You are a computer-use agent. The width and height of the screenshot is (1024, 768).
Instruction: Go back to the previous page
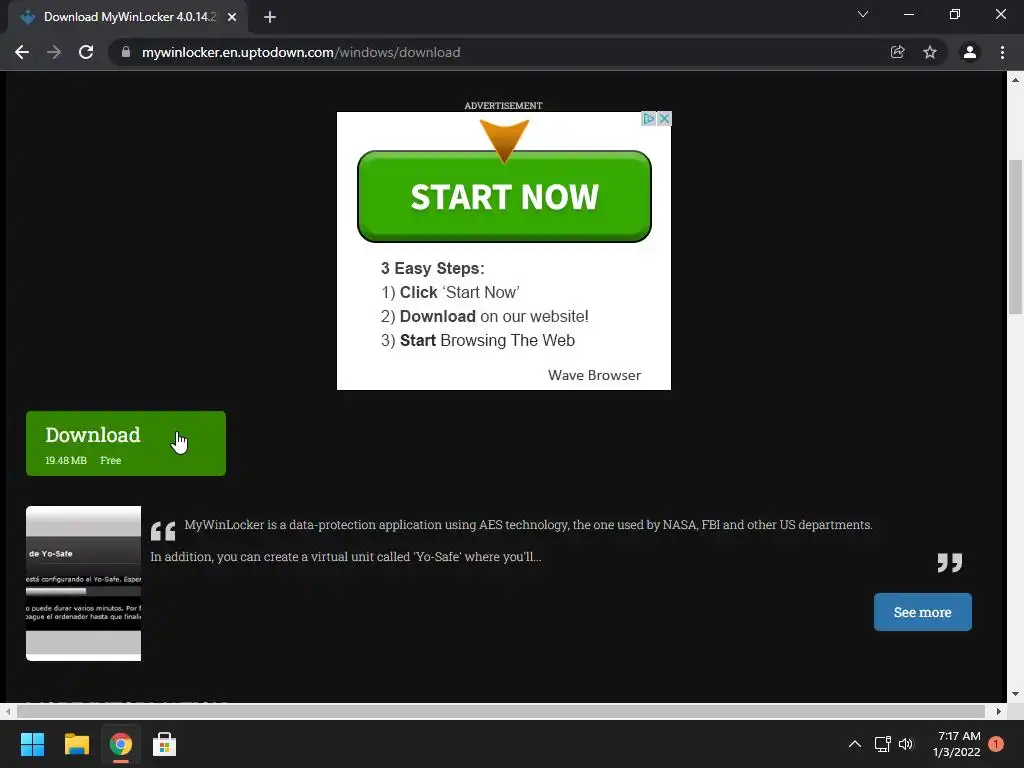coord(22,52)
